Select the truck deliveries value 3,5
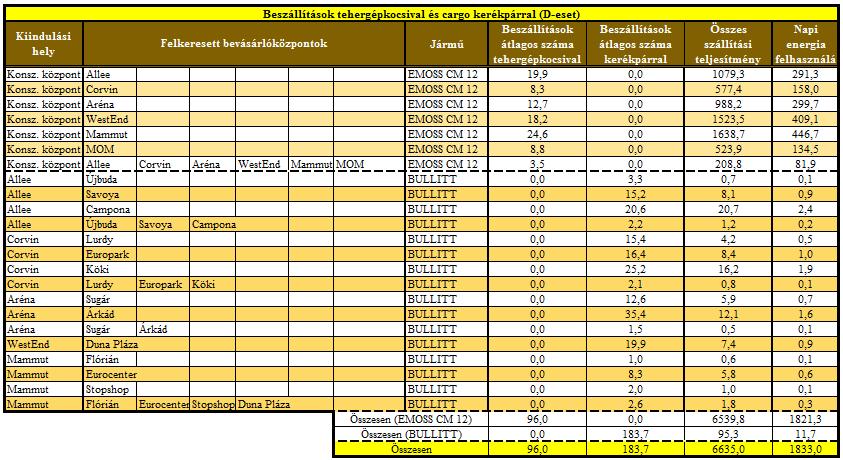The image size is (843, 460). (x=537, y=164)
